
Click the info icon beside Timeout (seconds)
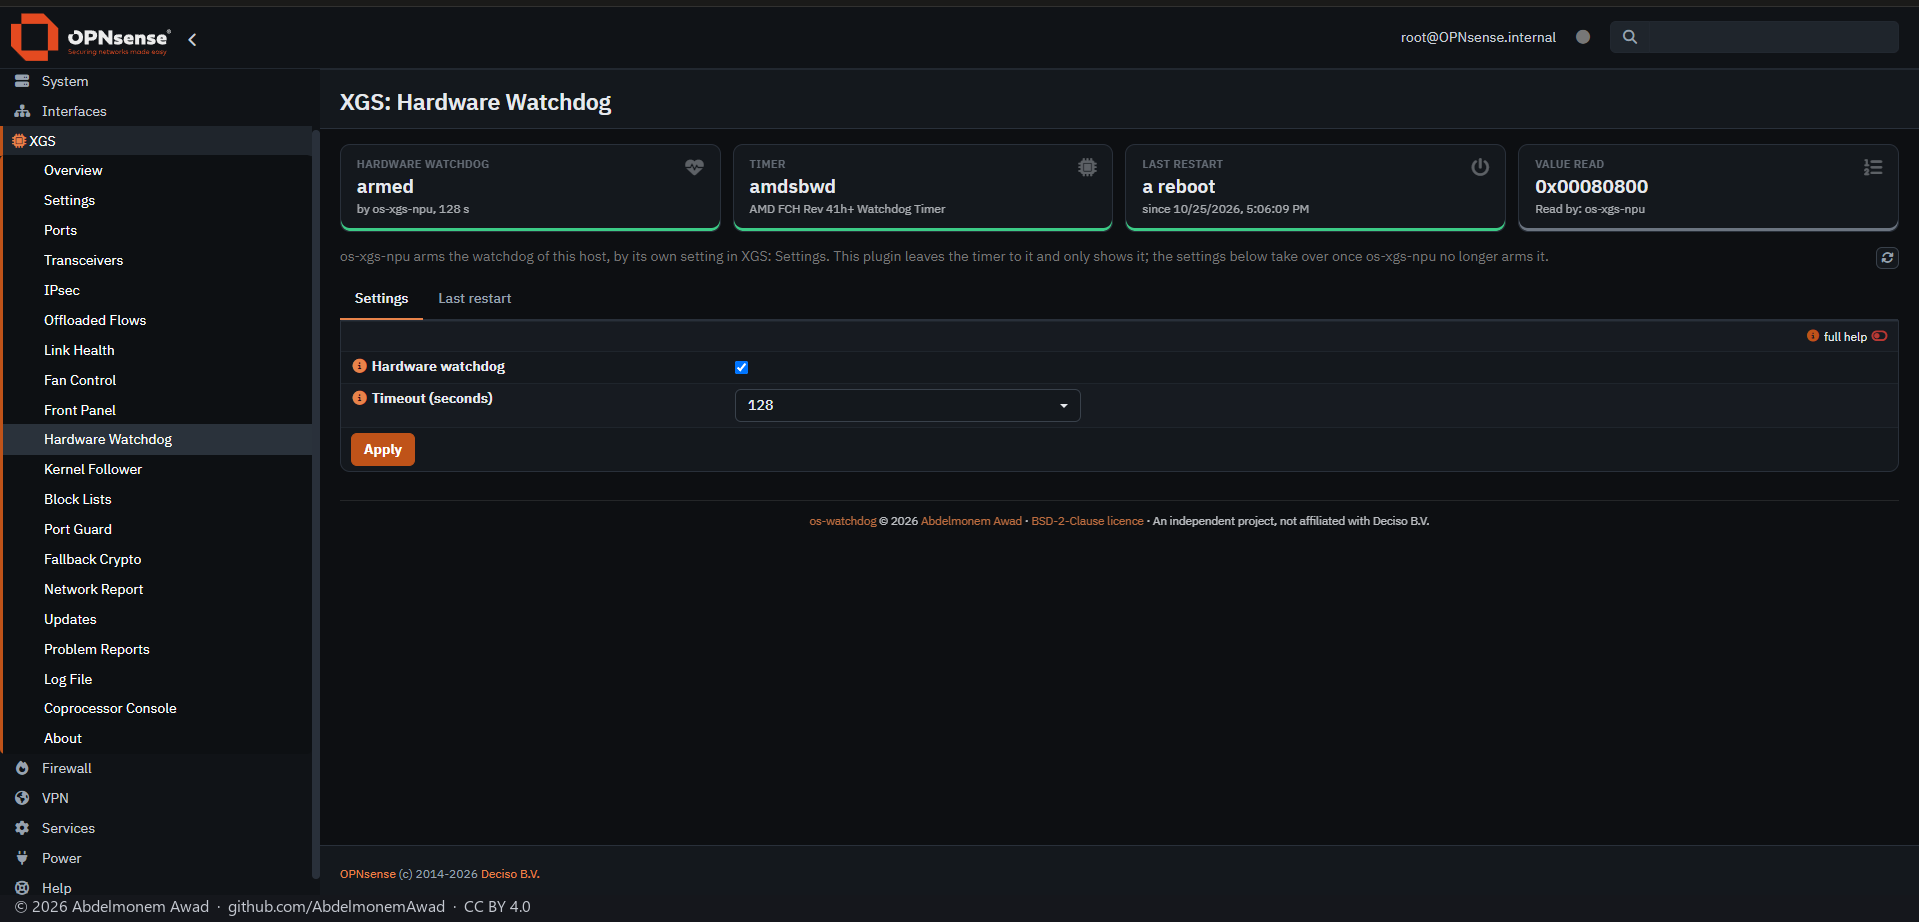360,398
